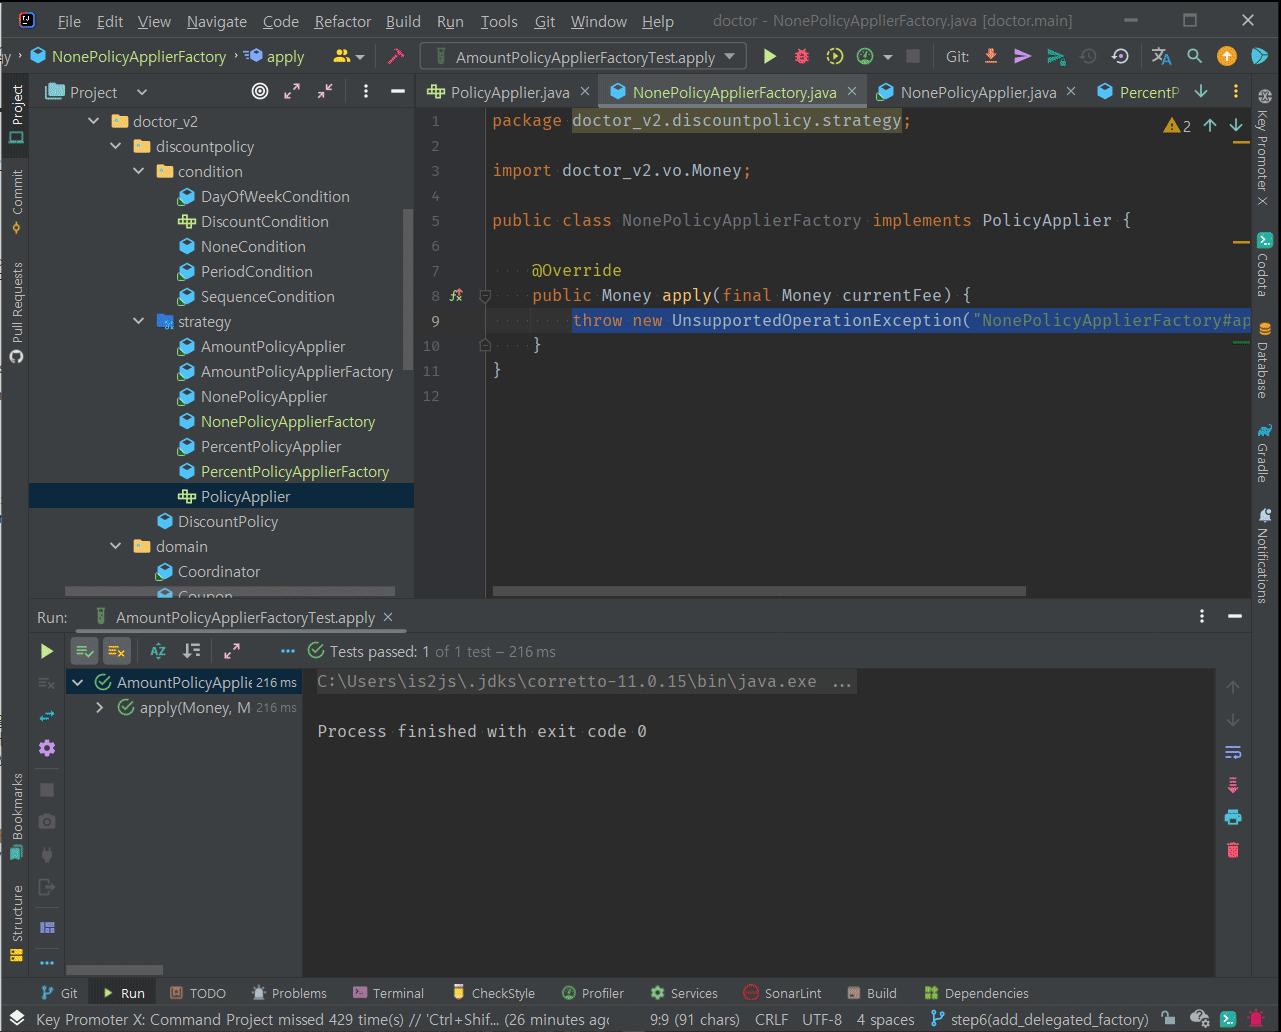Toggle the Show Ignored tests filter
This screenshot has width=1281, height=1032.
(117, 651)
